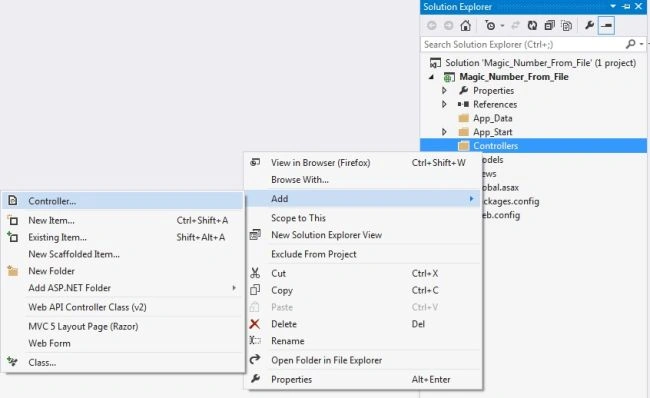The image size is (650, 398).
Task: Open the Solution Explorer window position dropdown
Action: 613,7
